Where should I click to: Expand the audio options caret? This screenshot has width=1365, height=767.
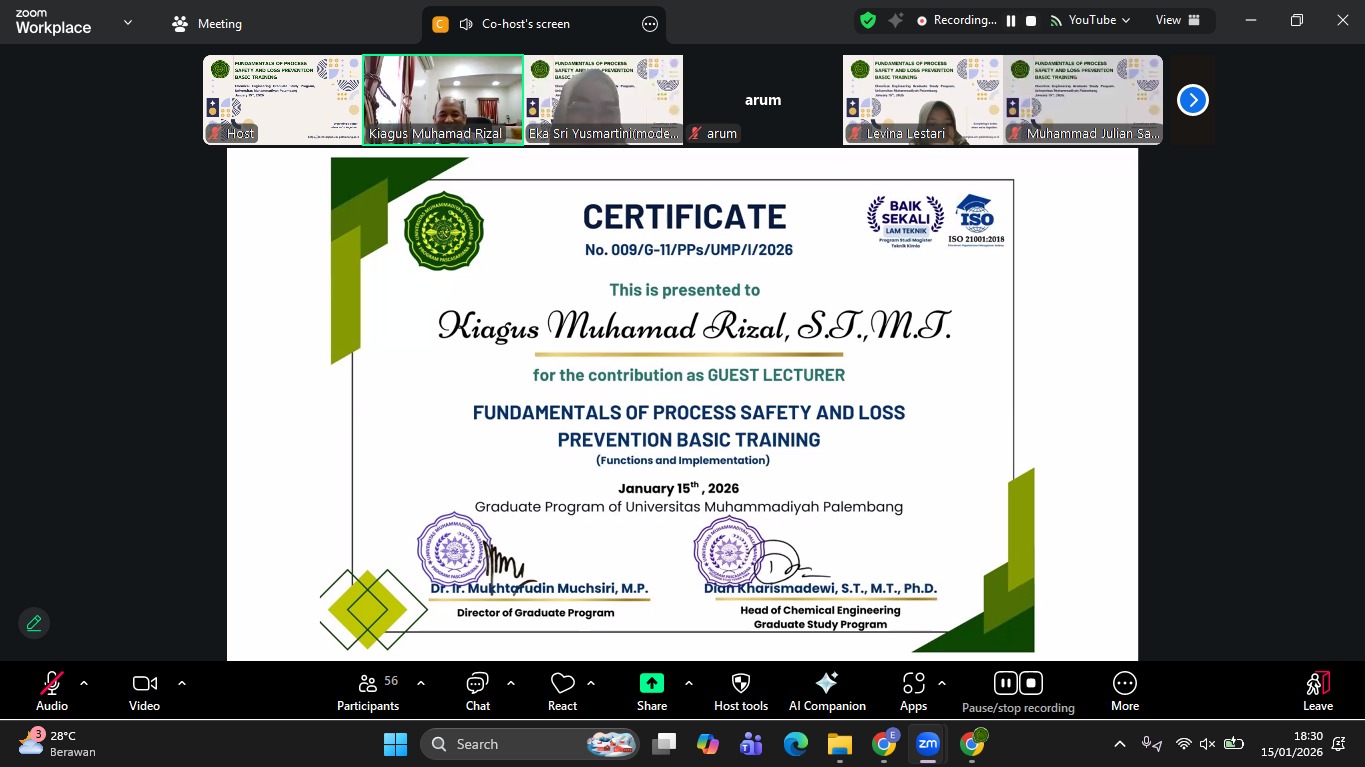coord(84,684)
